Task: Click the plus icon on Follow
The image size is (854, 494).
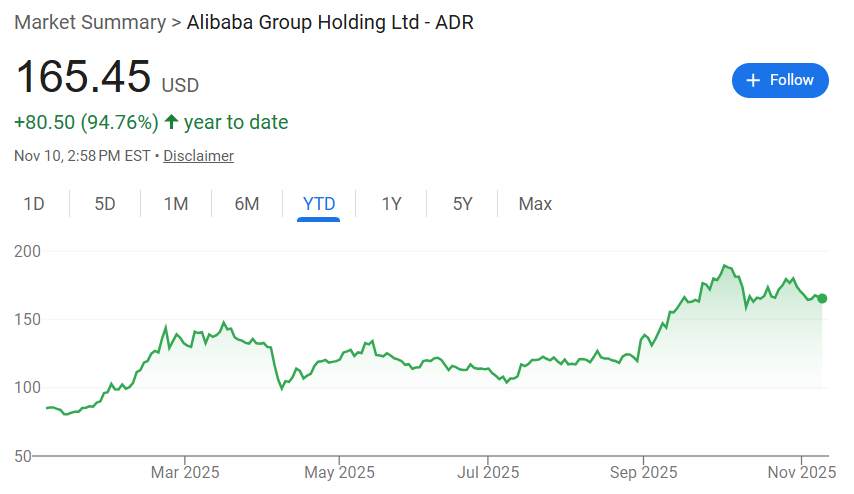Action: pos(754,80)
